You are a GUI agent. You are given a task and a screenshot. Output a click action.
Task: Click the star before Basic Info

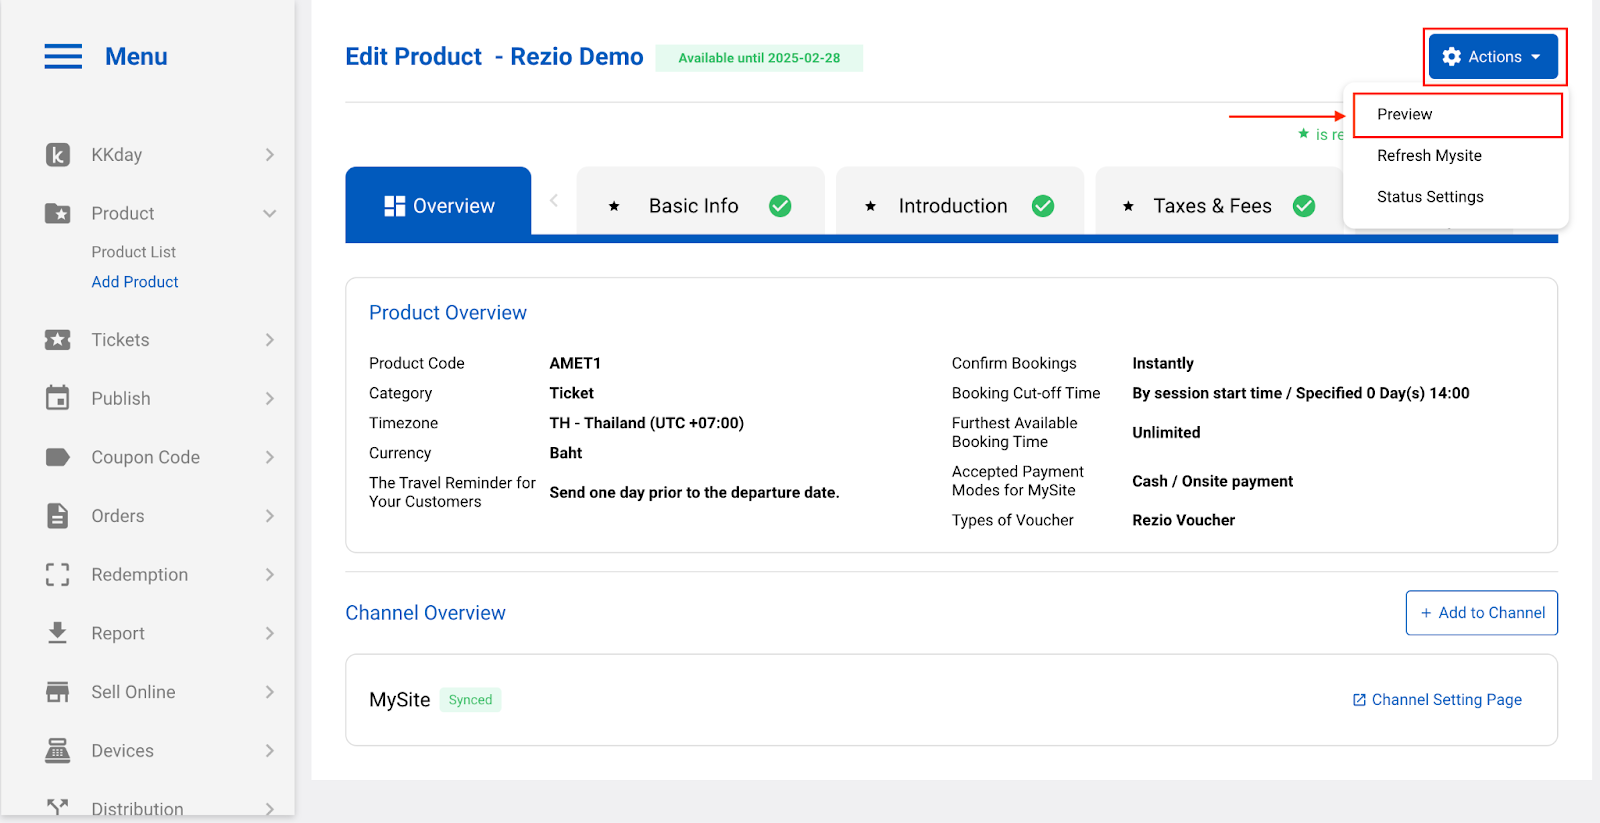coord(614,206)
